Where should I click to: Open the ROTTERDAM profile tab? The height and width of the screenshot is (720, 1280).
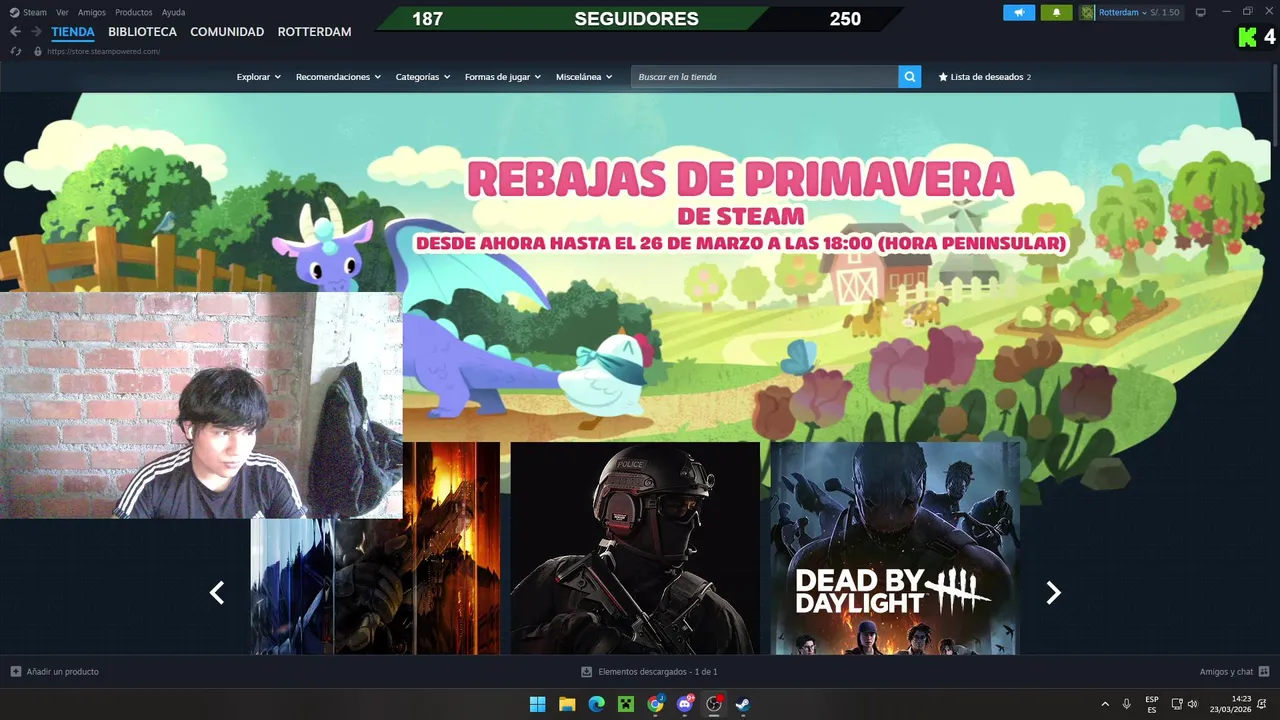314,32
